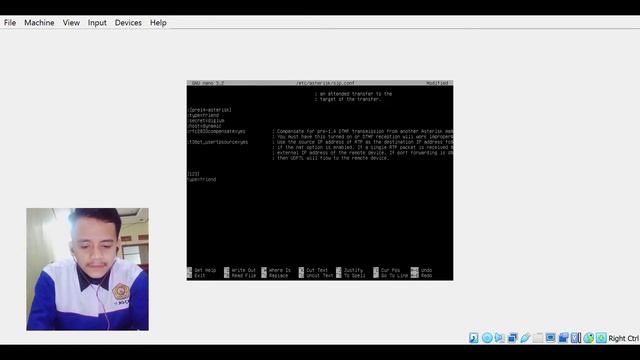Open the View menu
Screen dimensions: 640x360
(71, 23)
